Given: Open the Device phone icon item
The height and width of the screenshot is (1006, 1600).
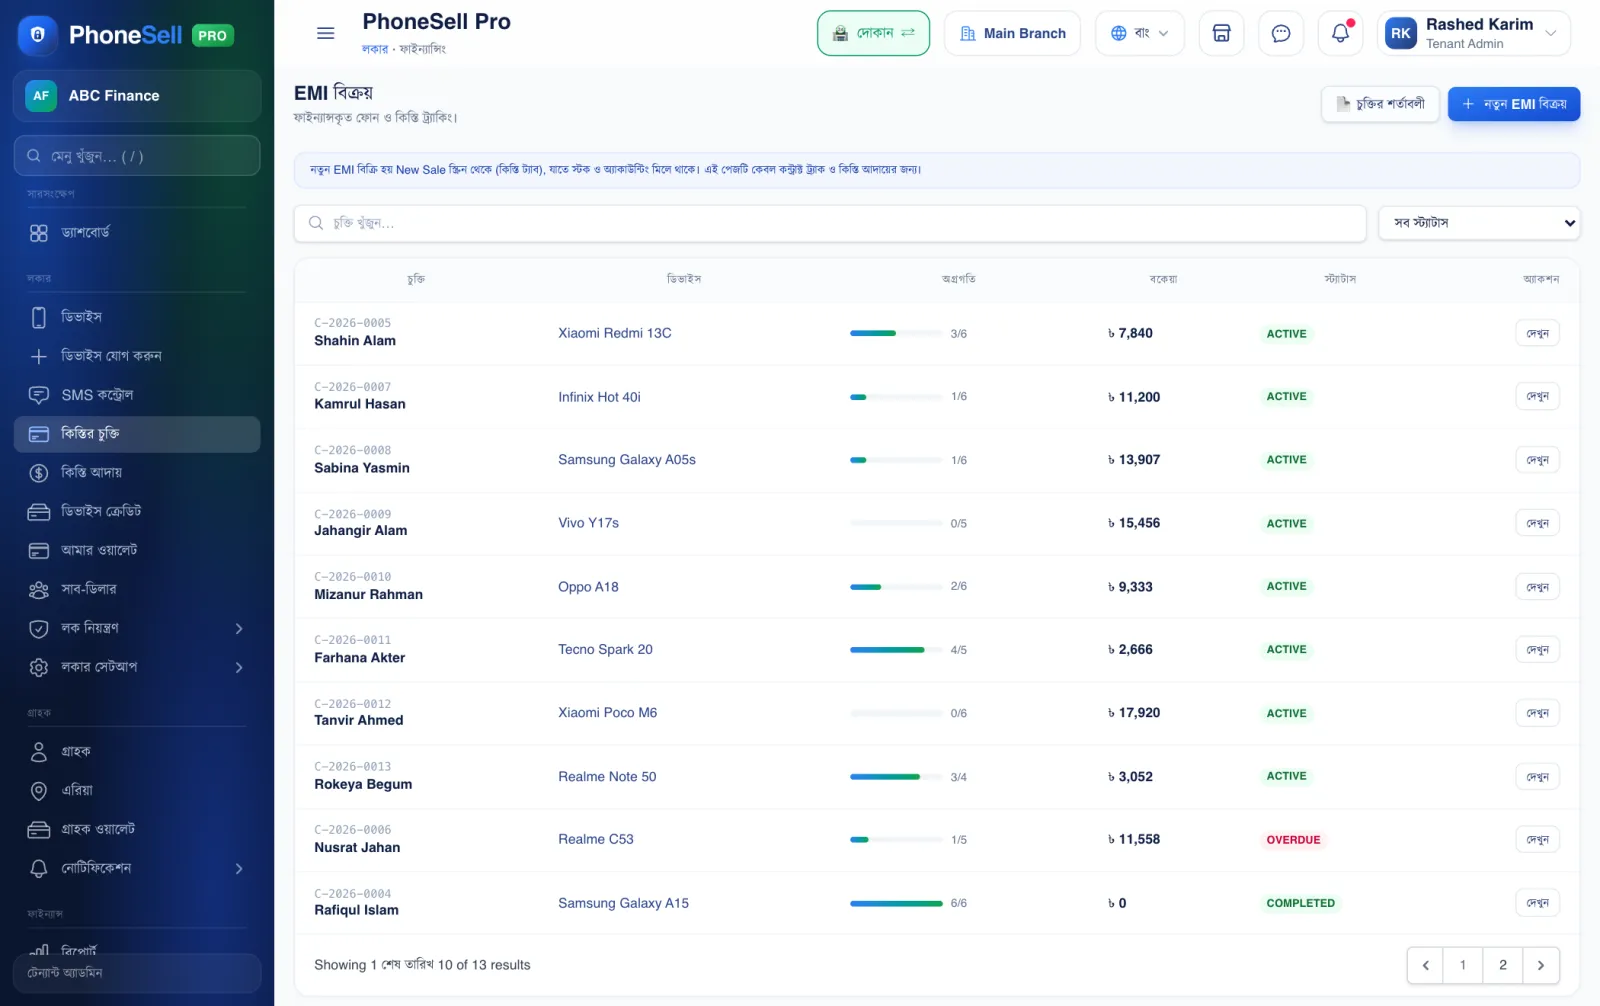Looking at the screenshot, I should pyautogui.click(x=137, y=317).
